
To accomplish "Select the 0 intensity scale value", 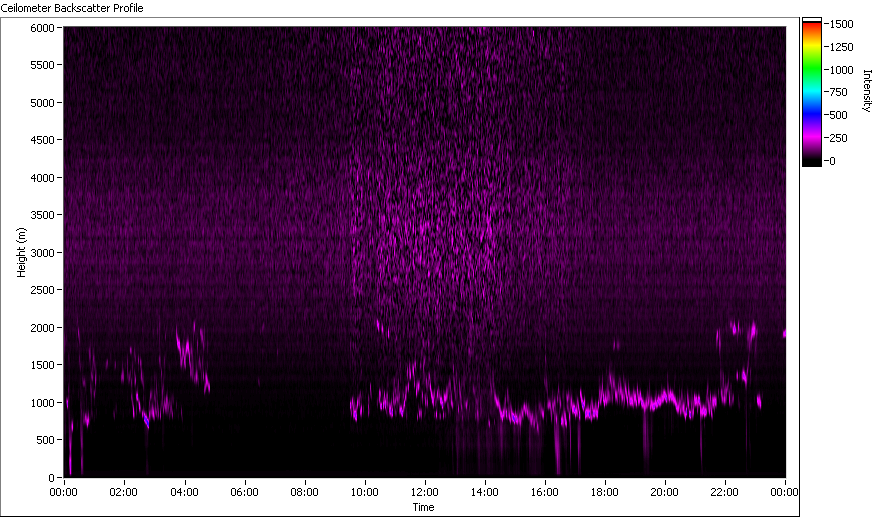I will point(832,161).
